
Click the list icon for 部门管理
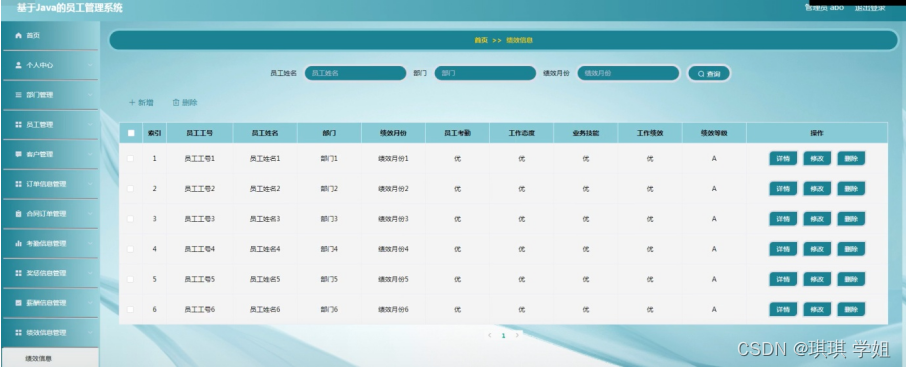pos(18,95)
